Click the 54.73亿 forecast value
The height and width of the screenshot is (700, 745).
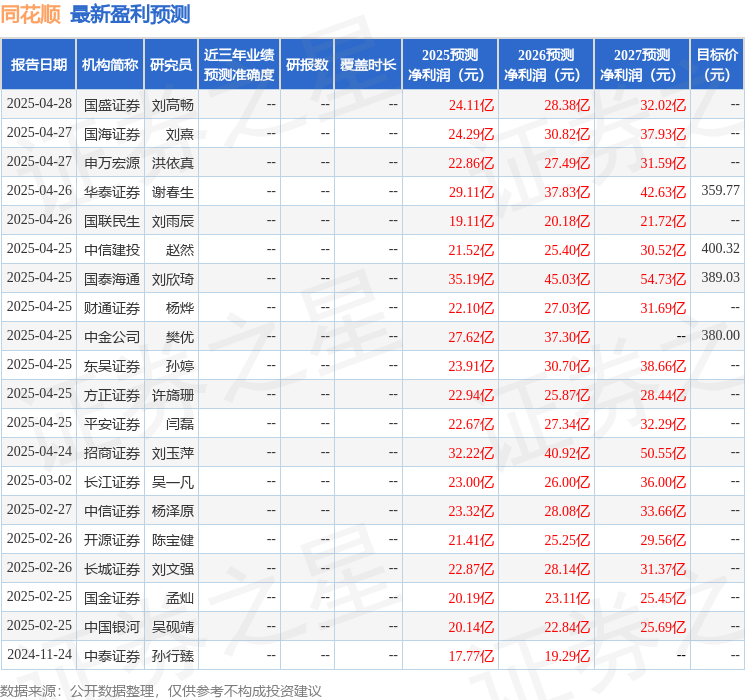663,279
